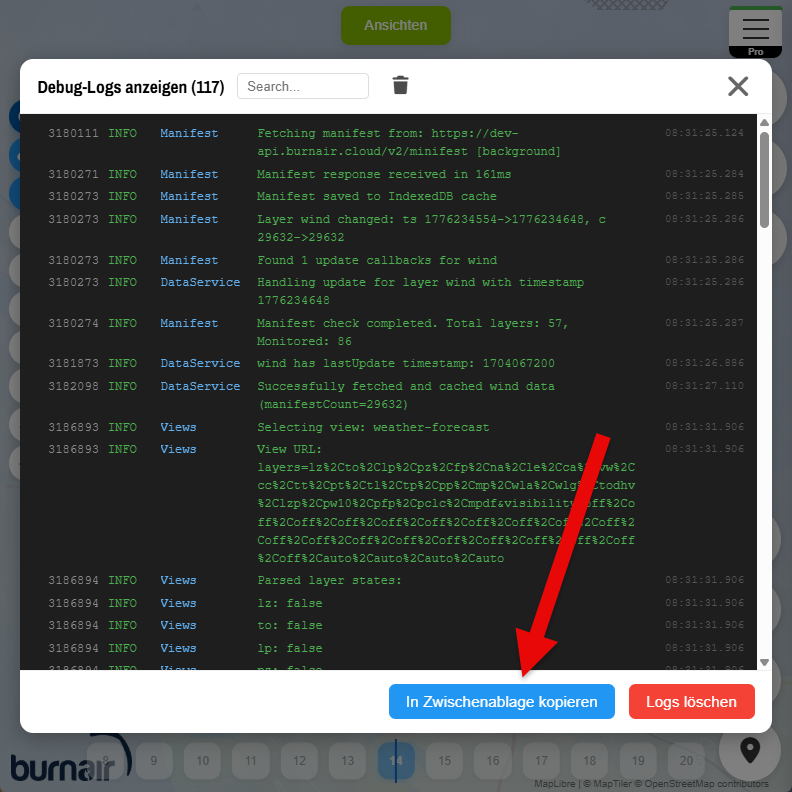Image resolution: width=792 pixels, height=792 pixels.
Task: Open the Ansichten views dropdown
Action: click(x=395, y=25)
